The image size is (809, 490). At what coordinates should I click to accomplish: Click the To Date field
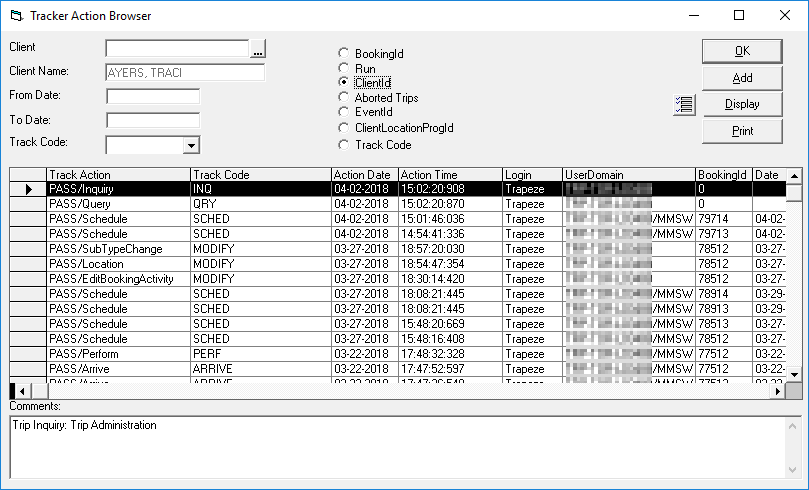[x=153, y=120]
